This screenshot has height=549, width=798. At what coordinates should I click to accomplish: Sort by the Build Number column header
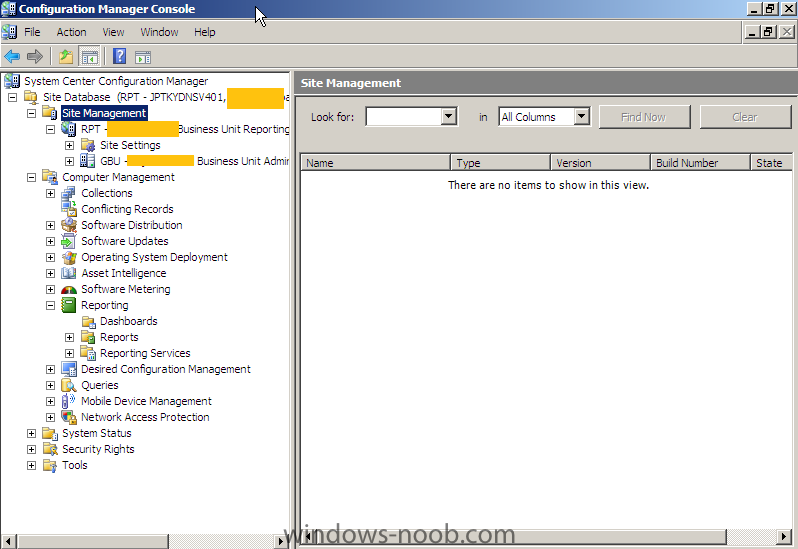[x=700, y=163]
